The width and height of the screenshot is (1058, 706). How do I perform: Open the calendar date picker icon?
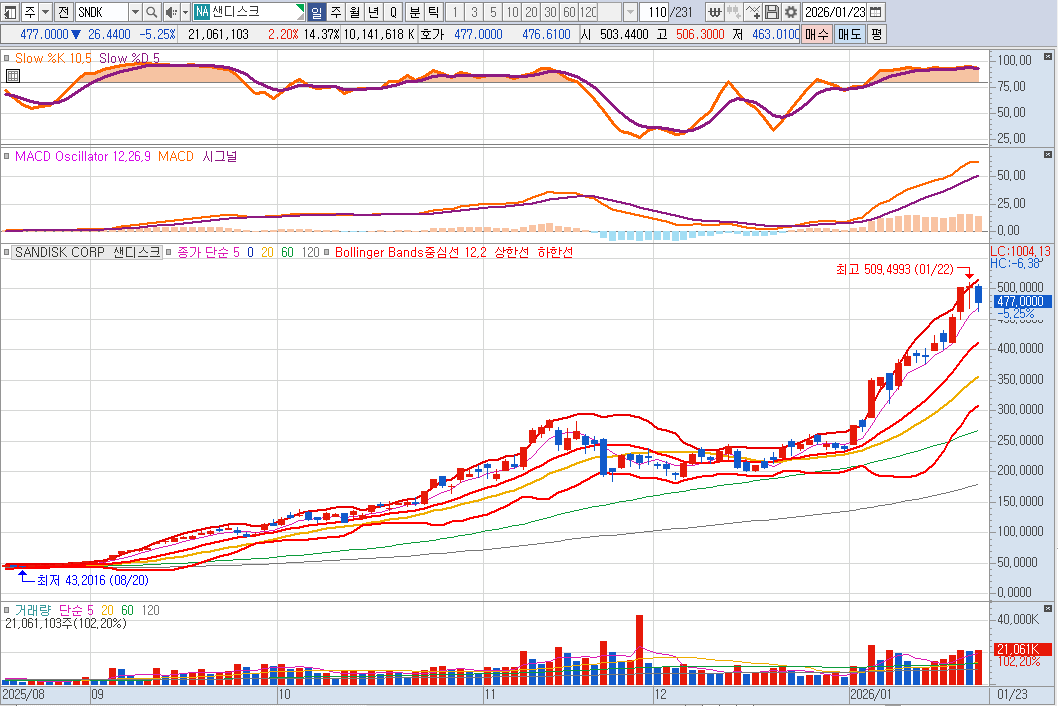pos(876,12)
